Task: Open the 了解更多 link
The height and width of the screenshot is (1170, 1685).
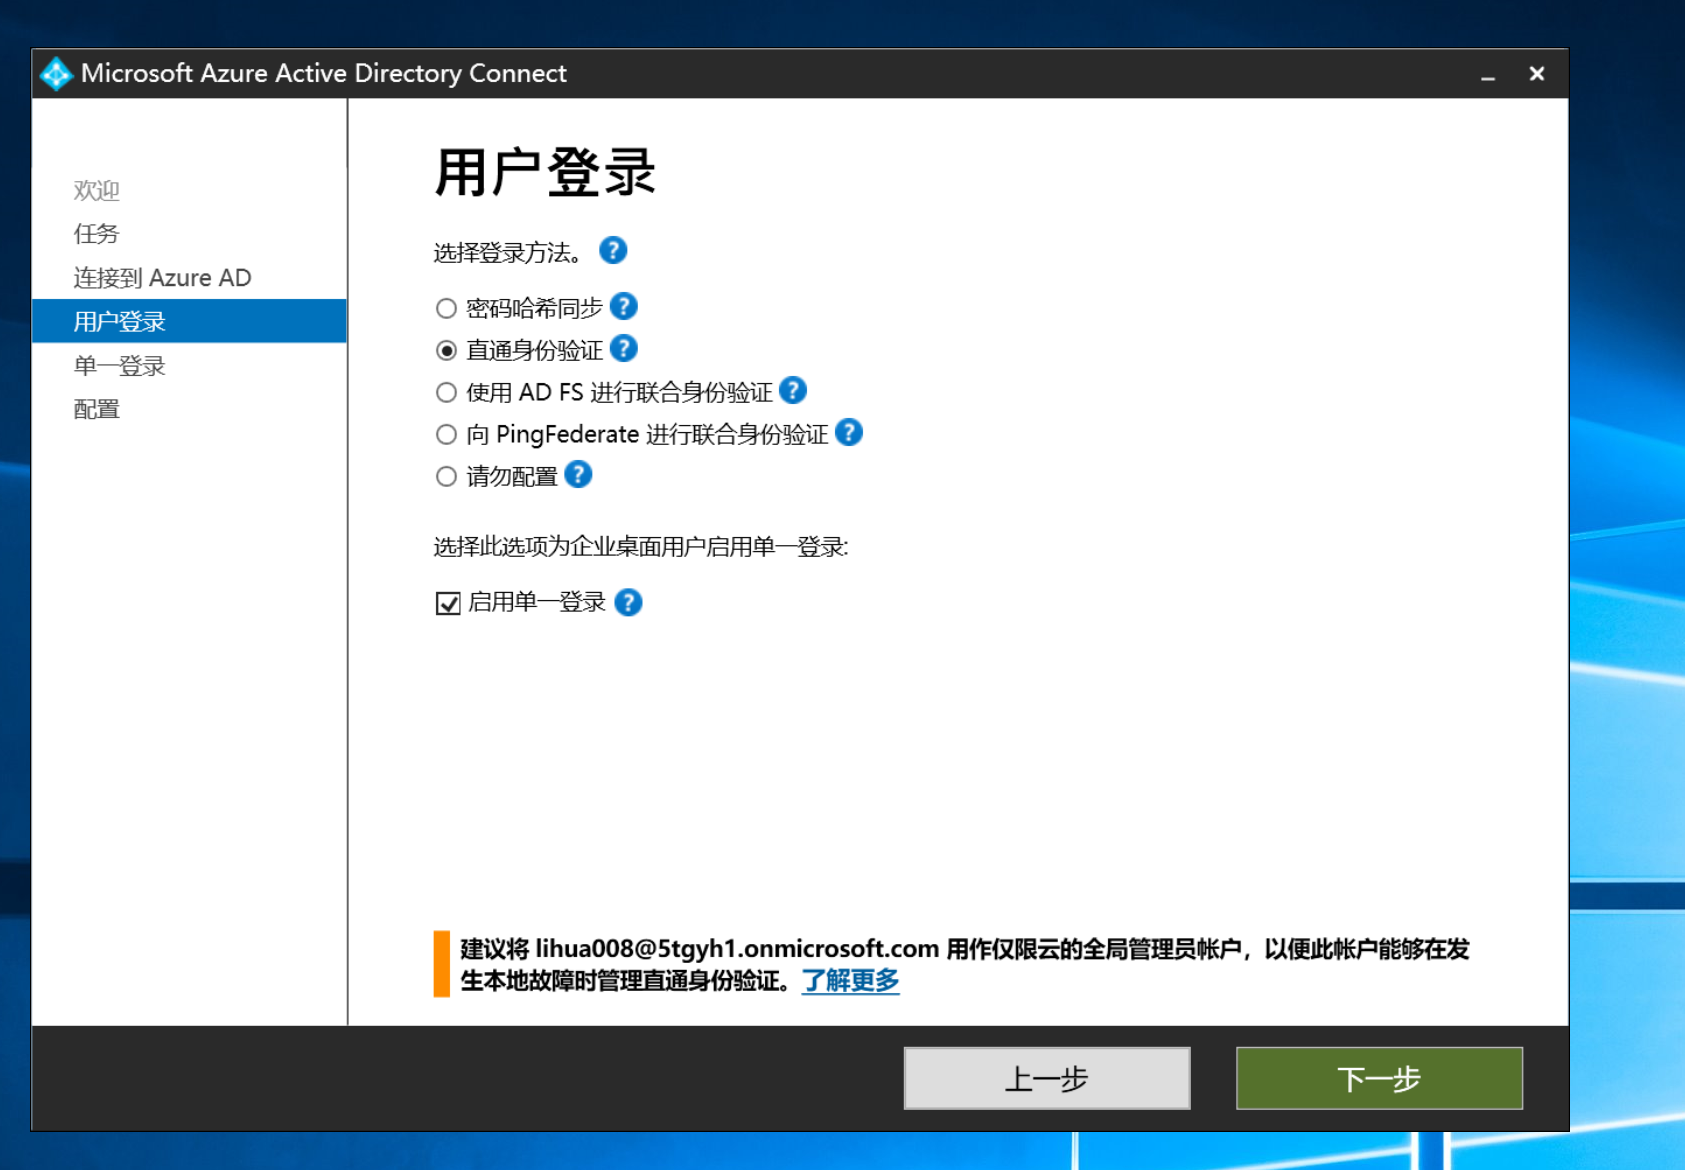Action: (850, 980)
